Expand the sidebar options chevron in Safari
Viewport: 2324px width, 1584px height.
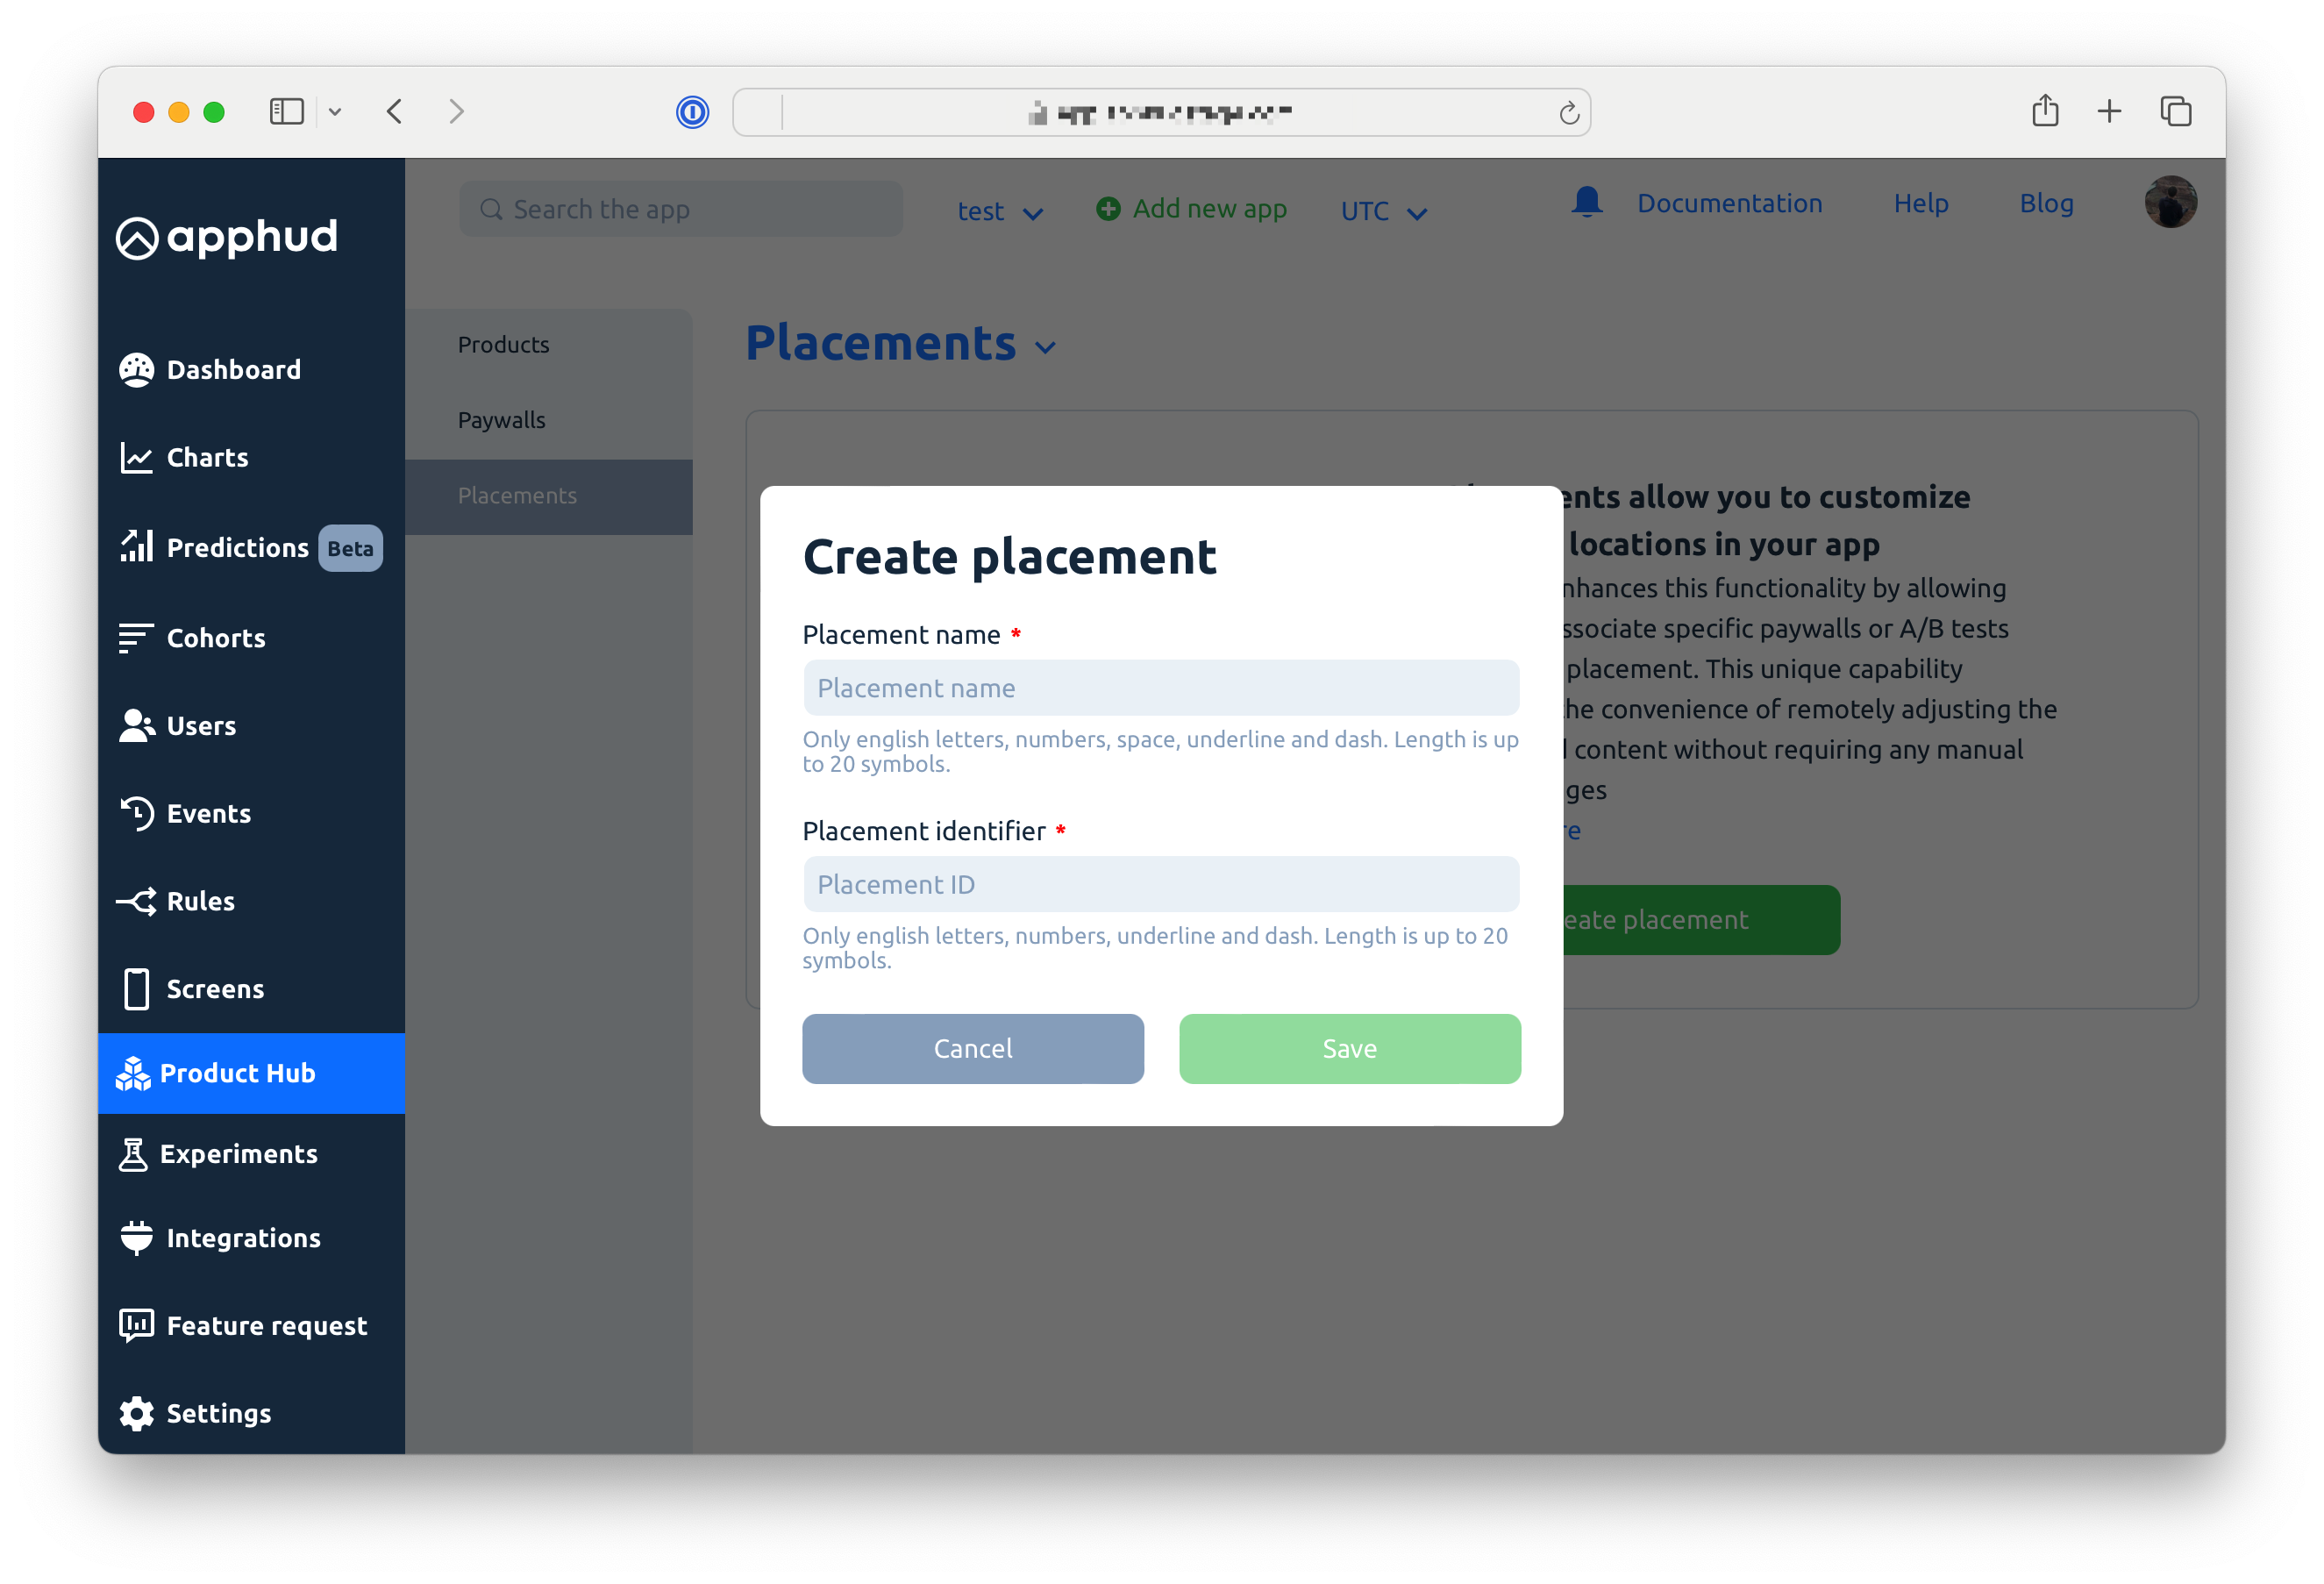click(x=335, y=112)
